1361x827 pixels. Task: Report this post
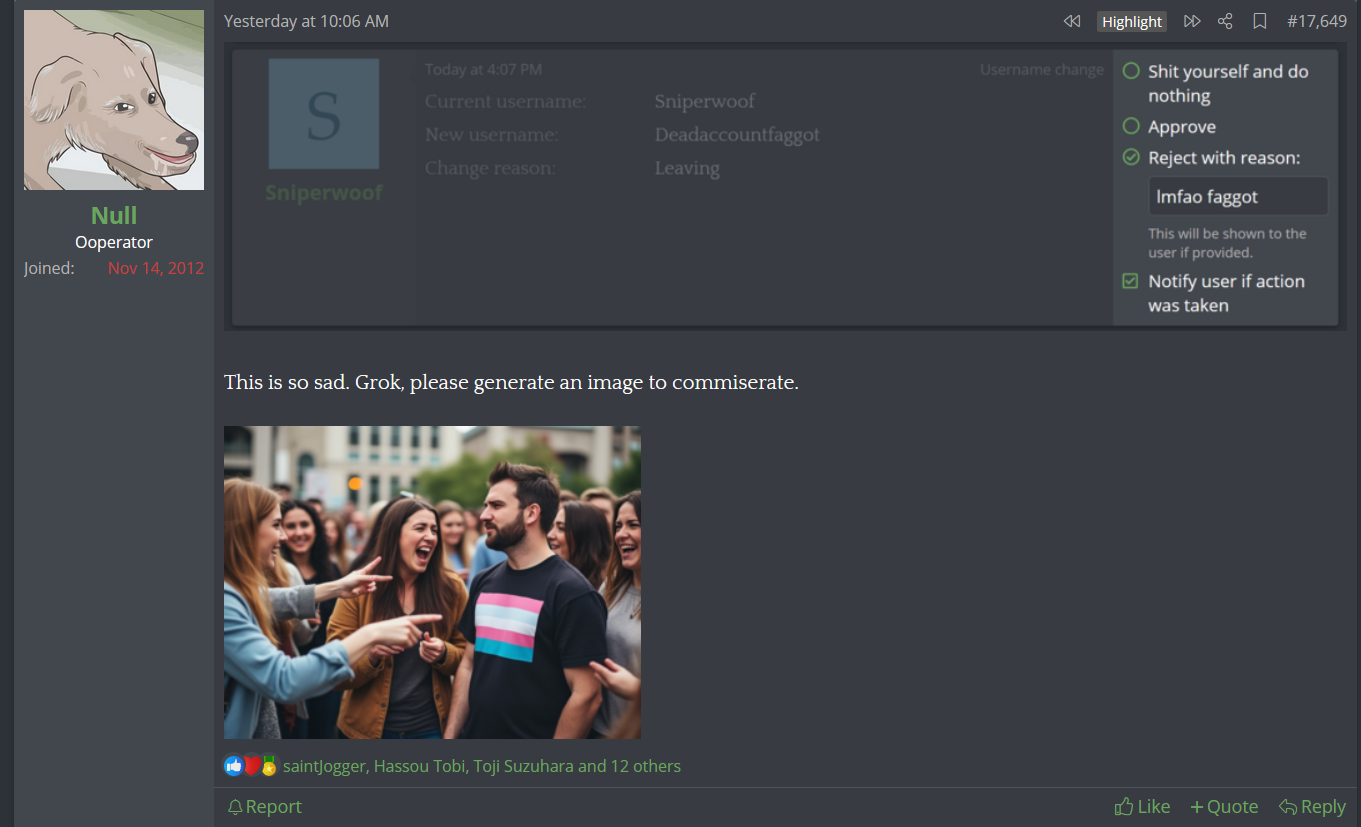[264, 806]
